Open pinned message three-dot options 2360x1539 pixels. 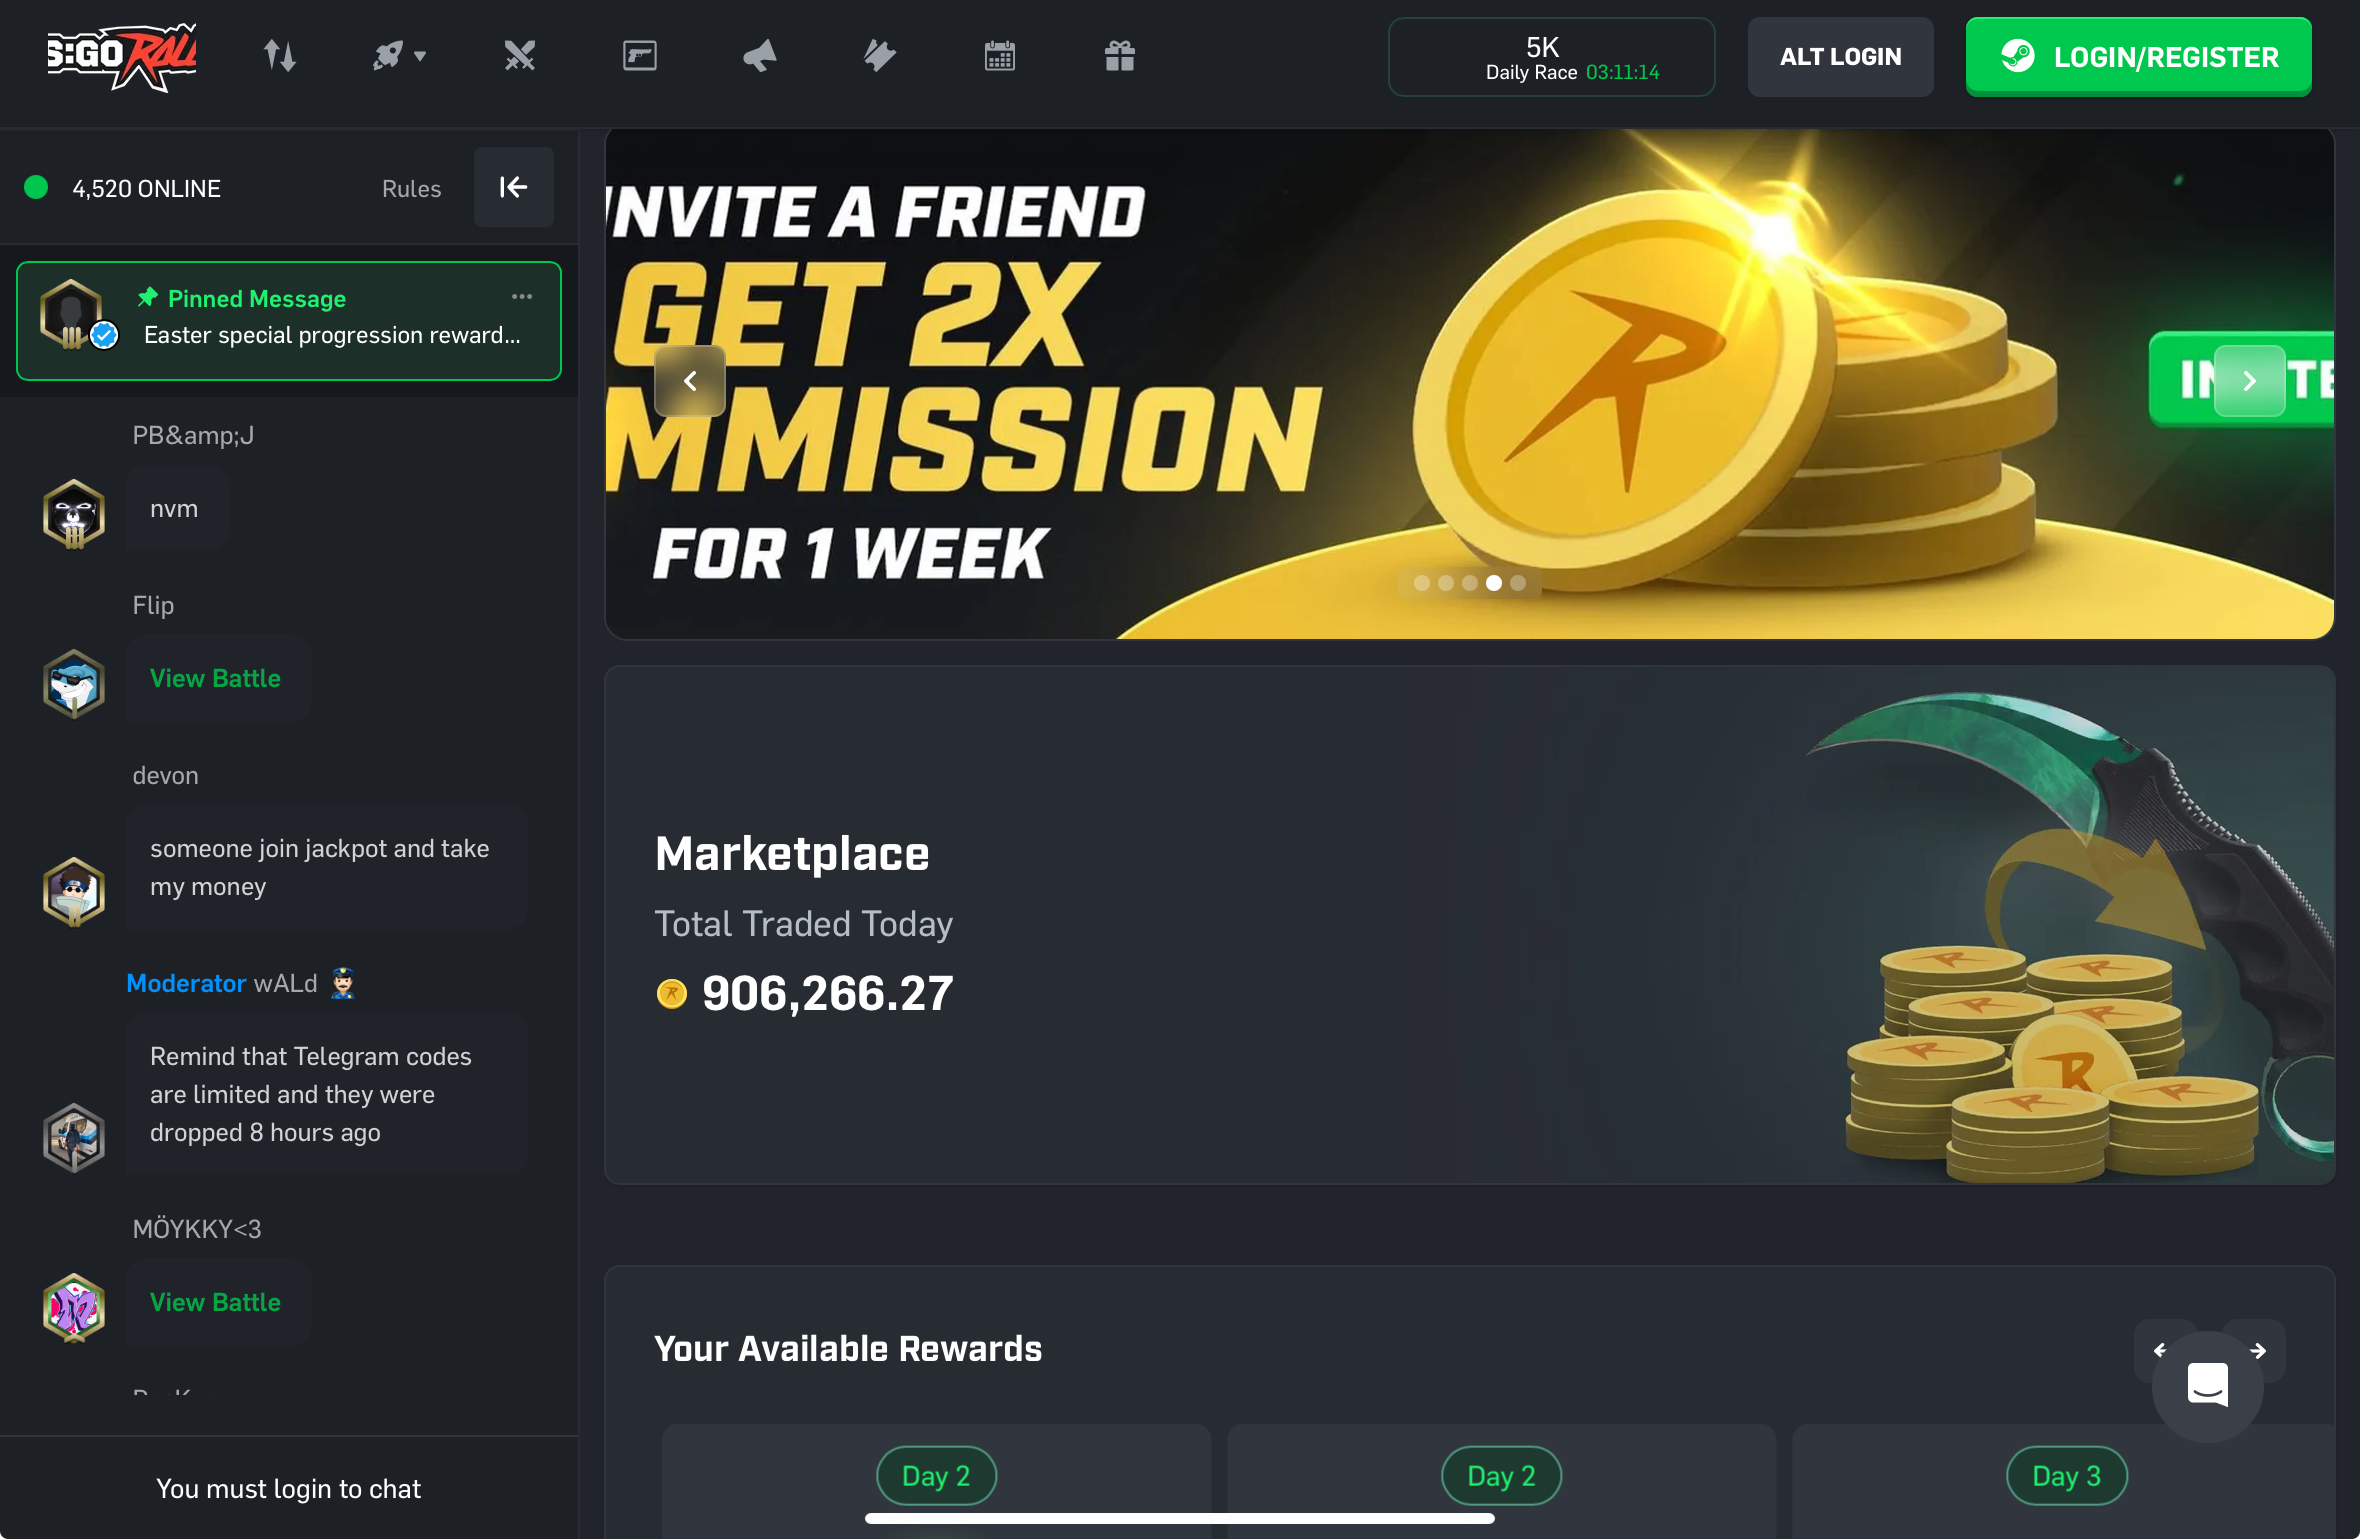tap(522, 297)
